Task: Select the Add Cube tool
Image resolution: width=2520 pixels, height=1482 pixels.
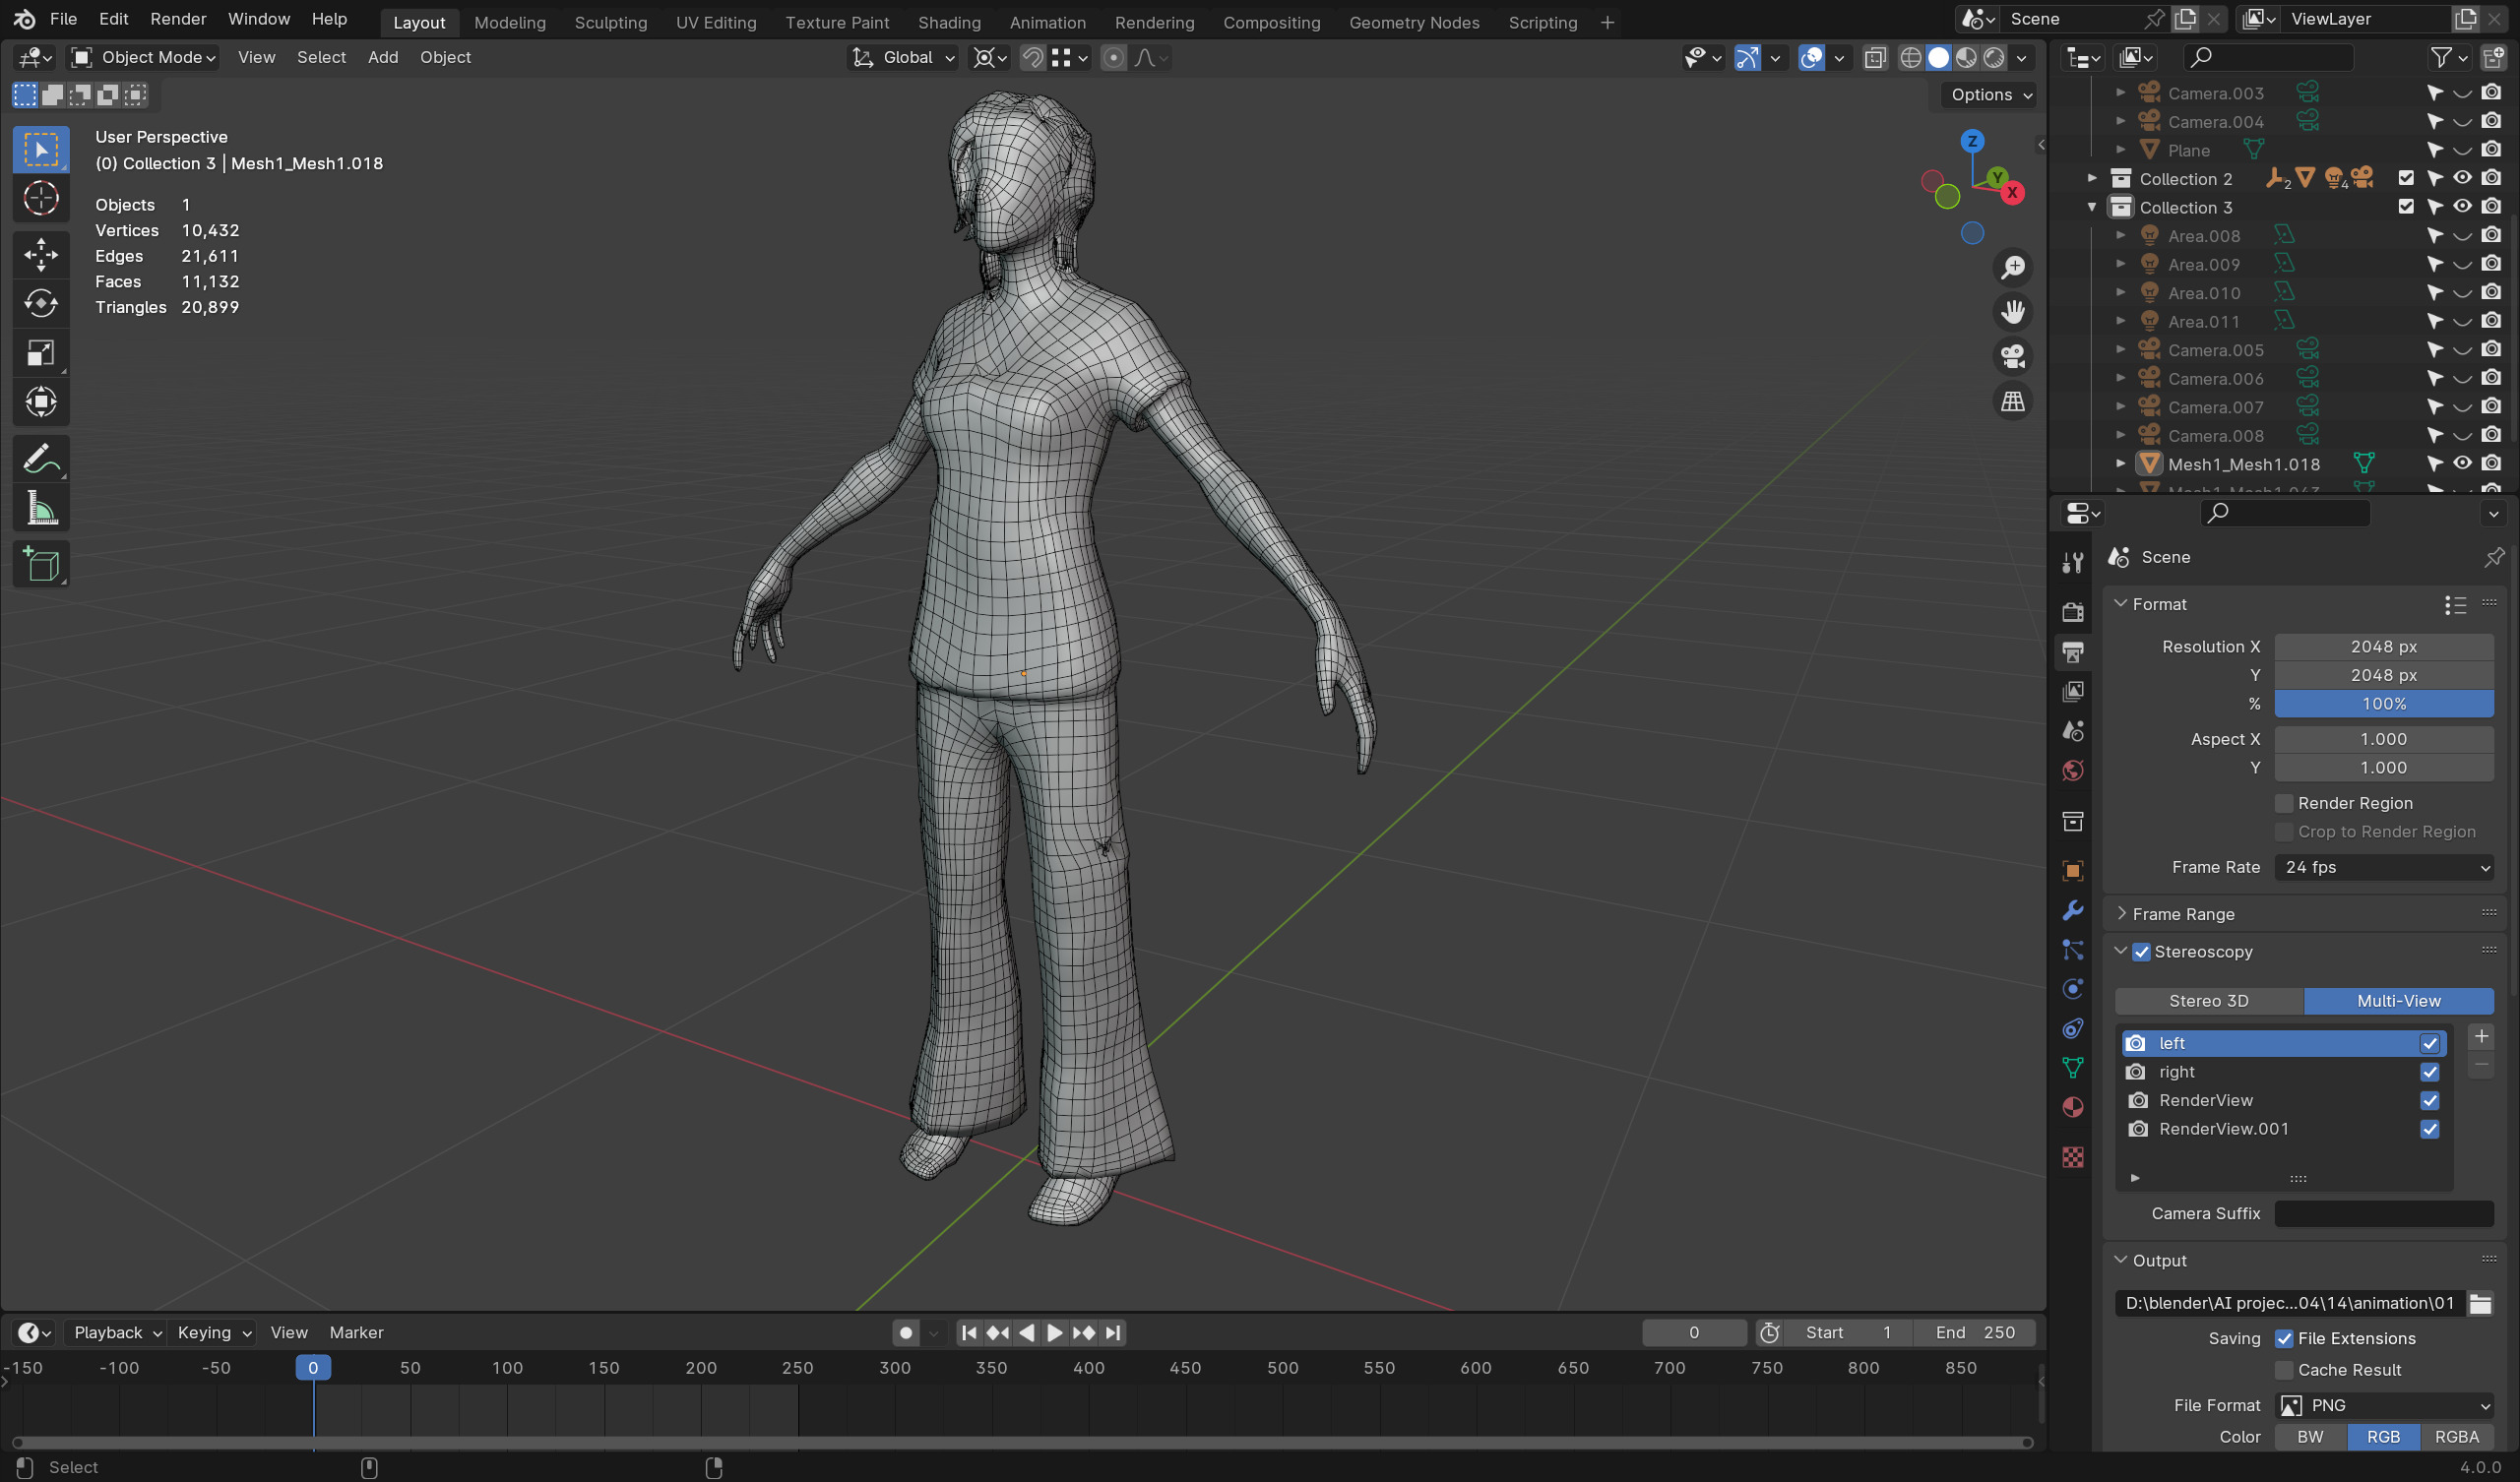Action: pyautogui.click(x=41, y=565)
